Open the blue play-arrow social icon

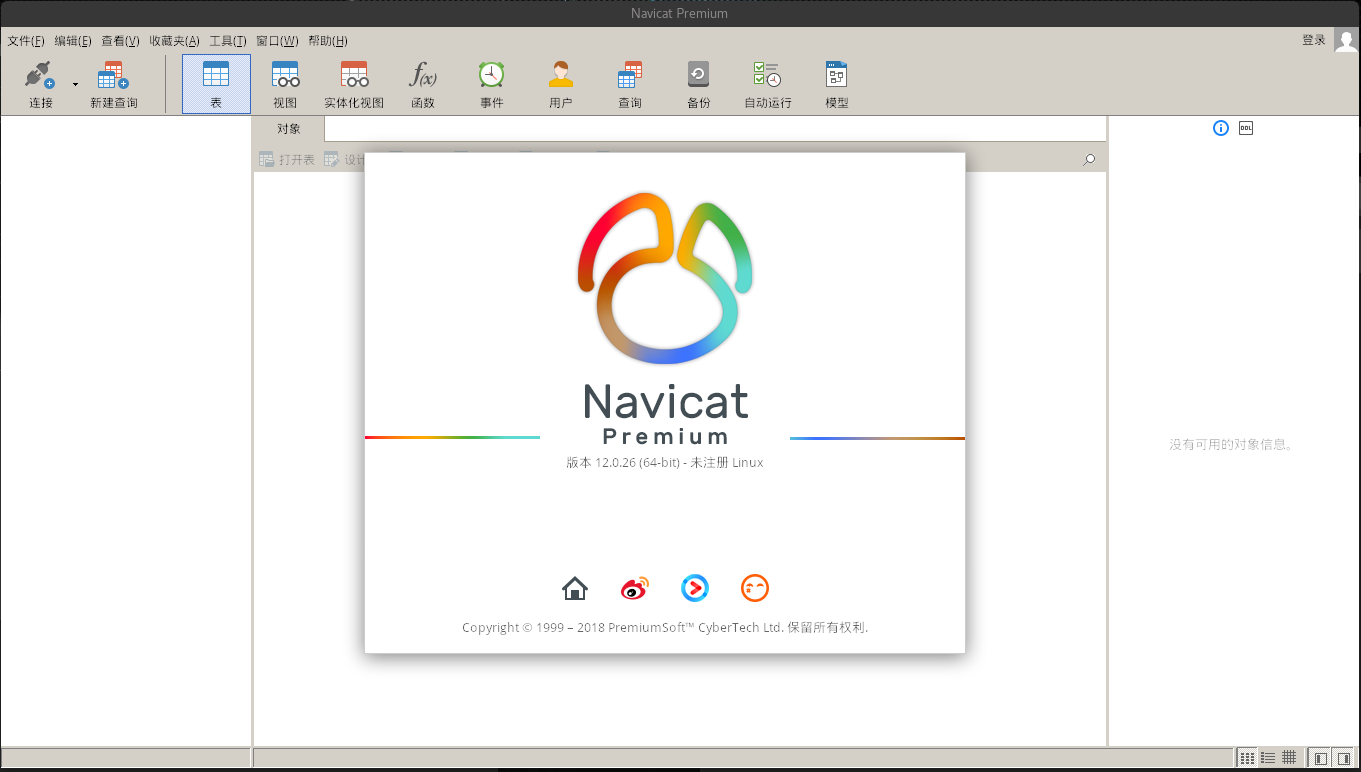coord(695,588)
